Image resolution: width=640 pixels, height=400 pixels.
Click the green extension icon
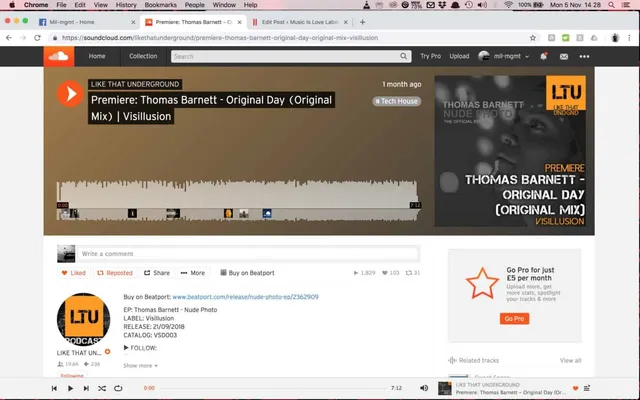point(565,38)
